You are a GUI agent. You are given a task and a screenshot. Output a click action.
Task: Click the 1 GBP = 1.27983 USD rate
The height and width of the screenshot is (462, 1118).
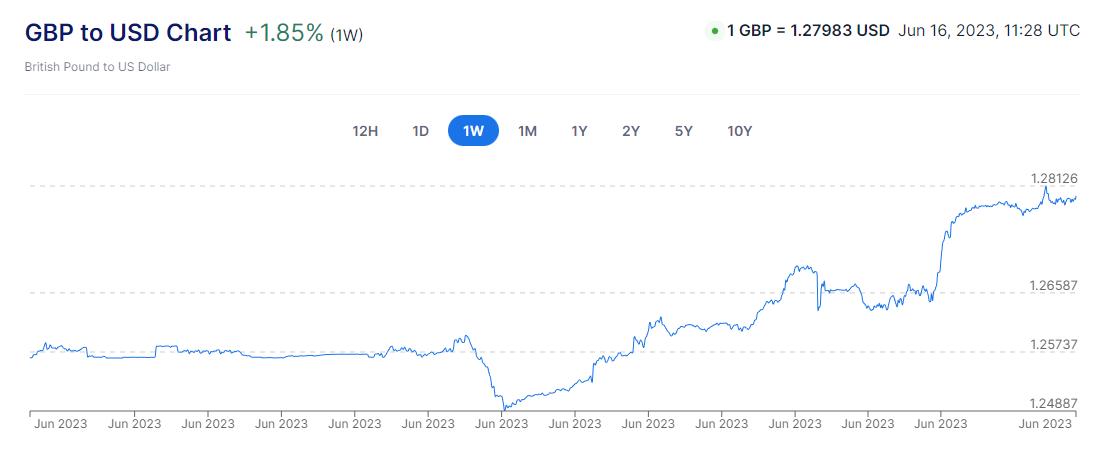pos(808,31)
